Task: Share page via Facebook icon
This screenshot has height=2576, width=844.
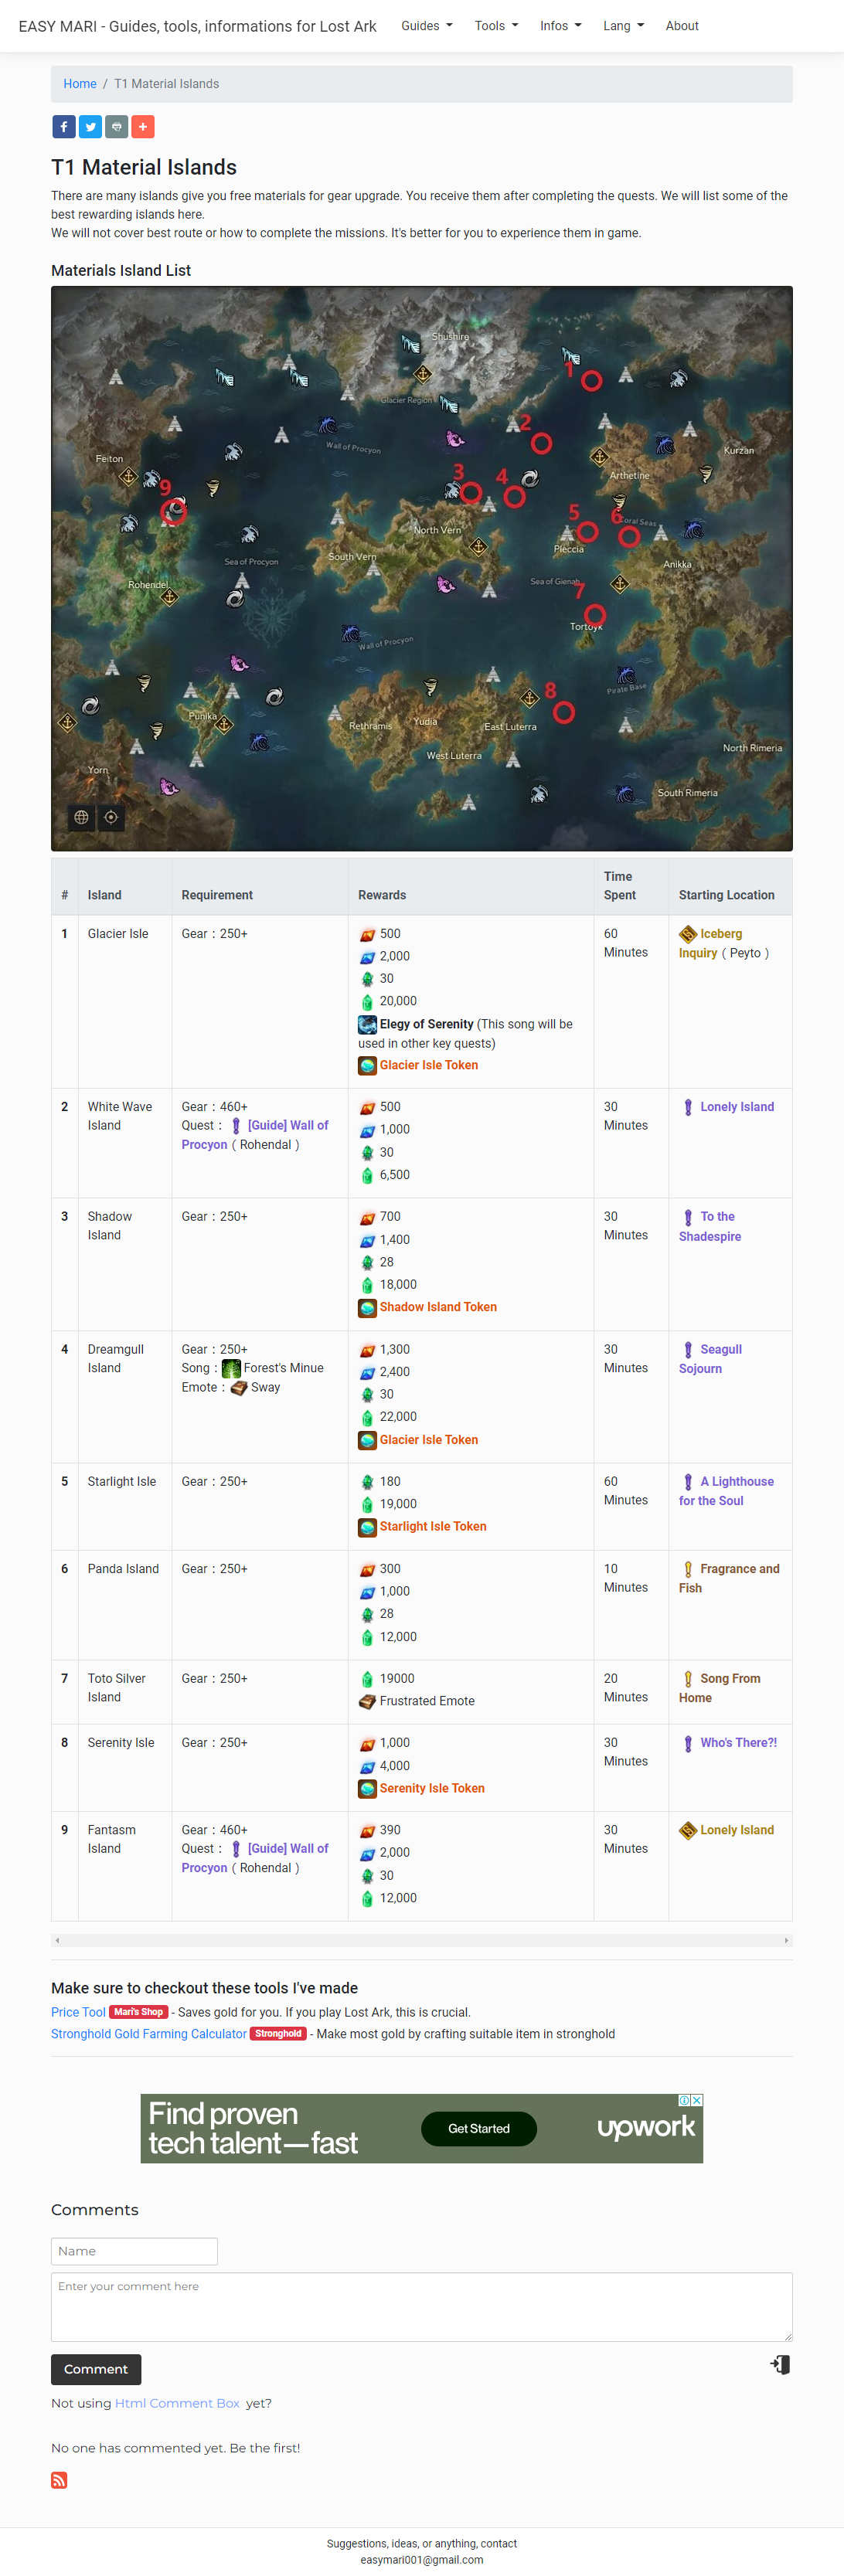Action: click(x=64, y=127)
